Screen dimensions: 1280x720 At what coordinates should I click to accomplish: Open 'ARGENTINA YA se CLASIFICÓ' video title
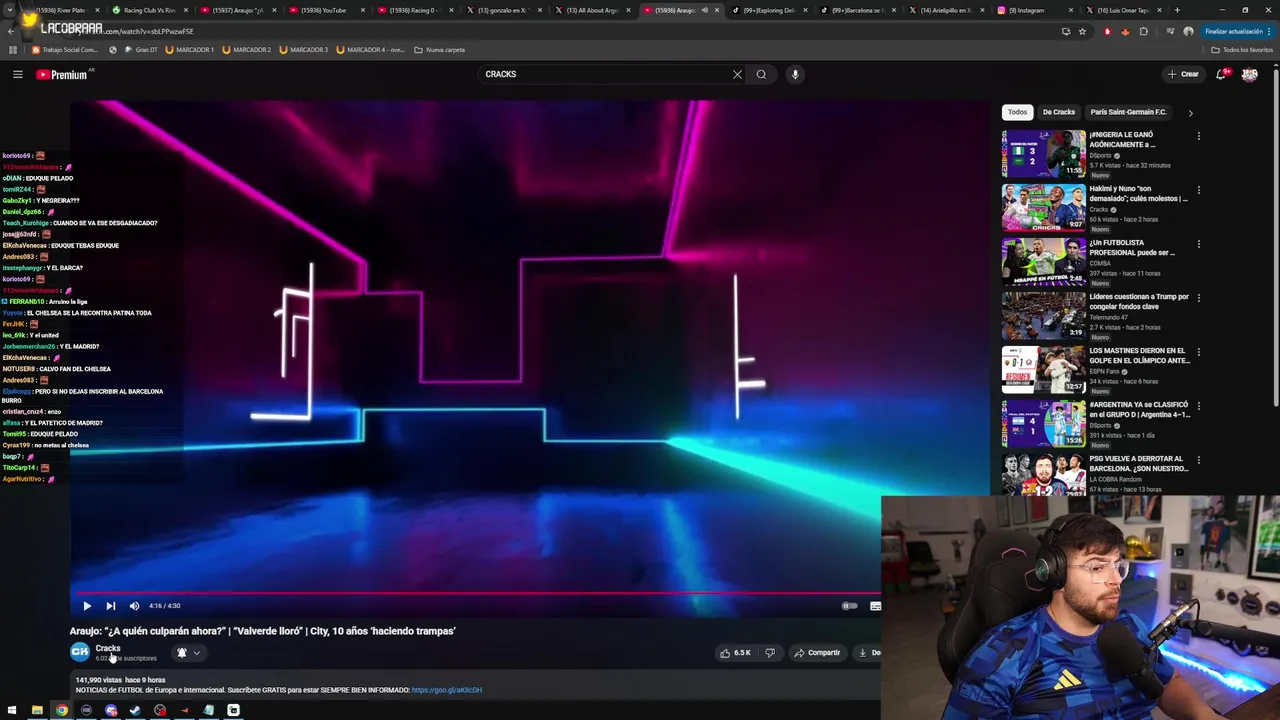(x=1139, y=409)
